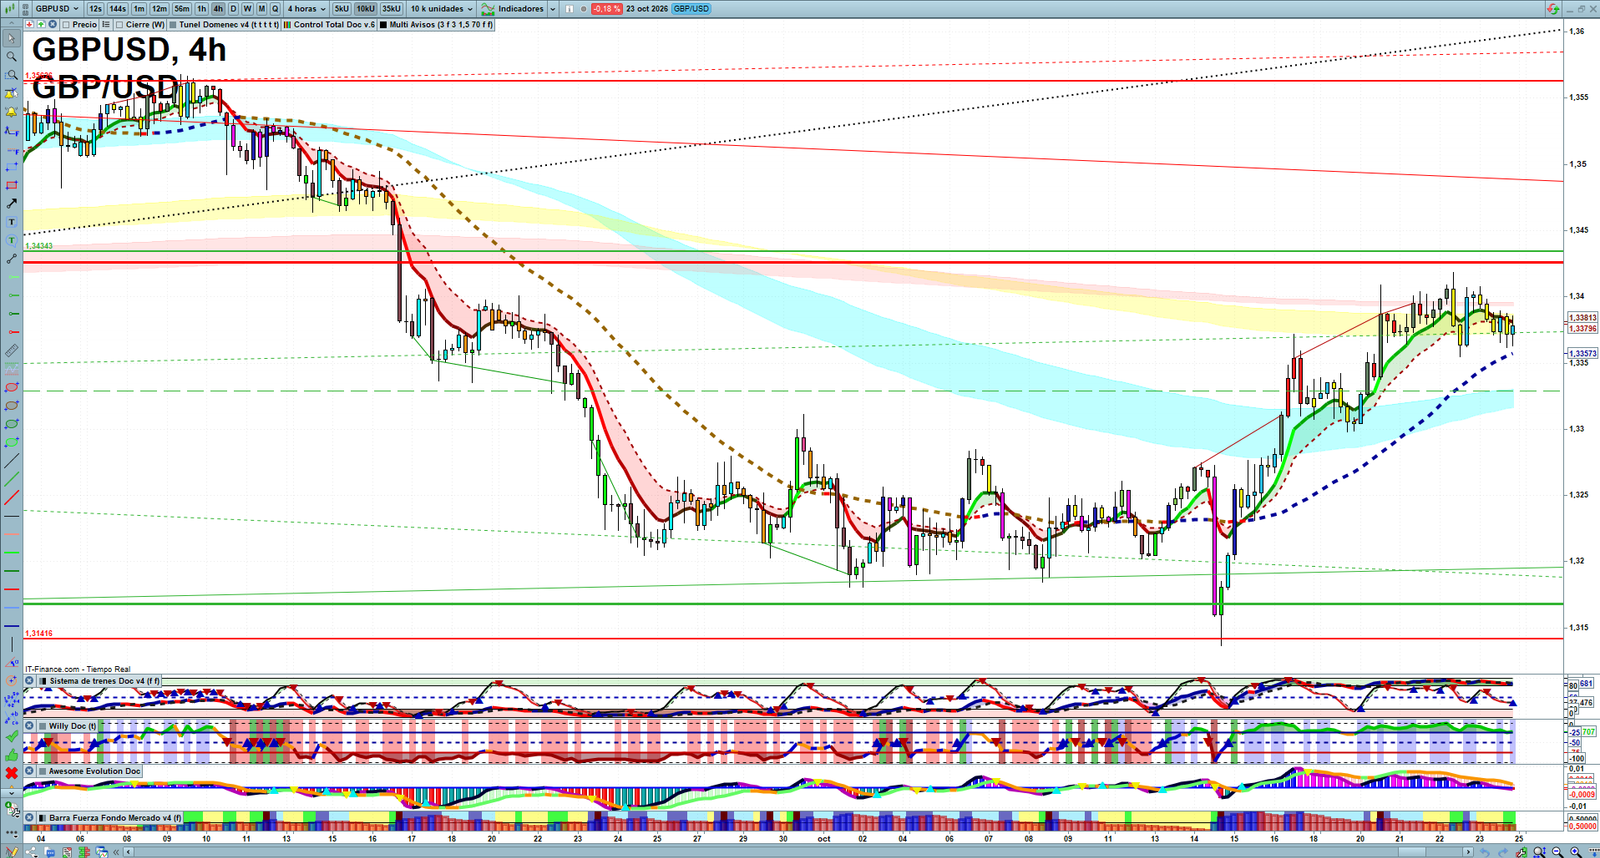The width and height of the screenshot is (1600, 858).
Task: Switch to the W weekly timeframe
Action: click(x=247, y=9)
